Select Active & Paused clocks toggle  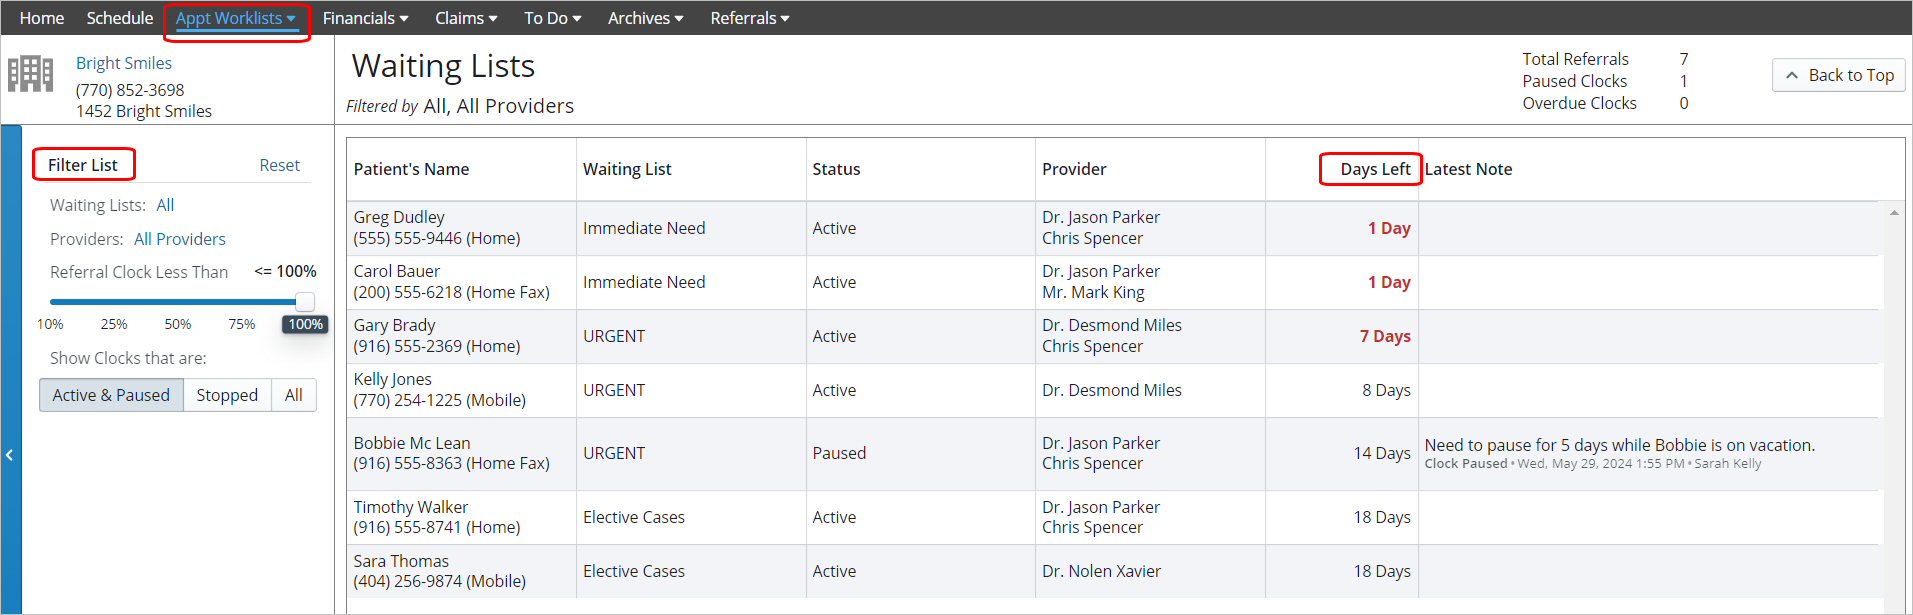click(111, 395)
